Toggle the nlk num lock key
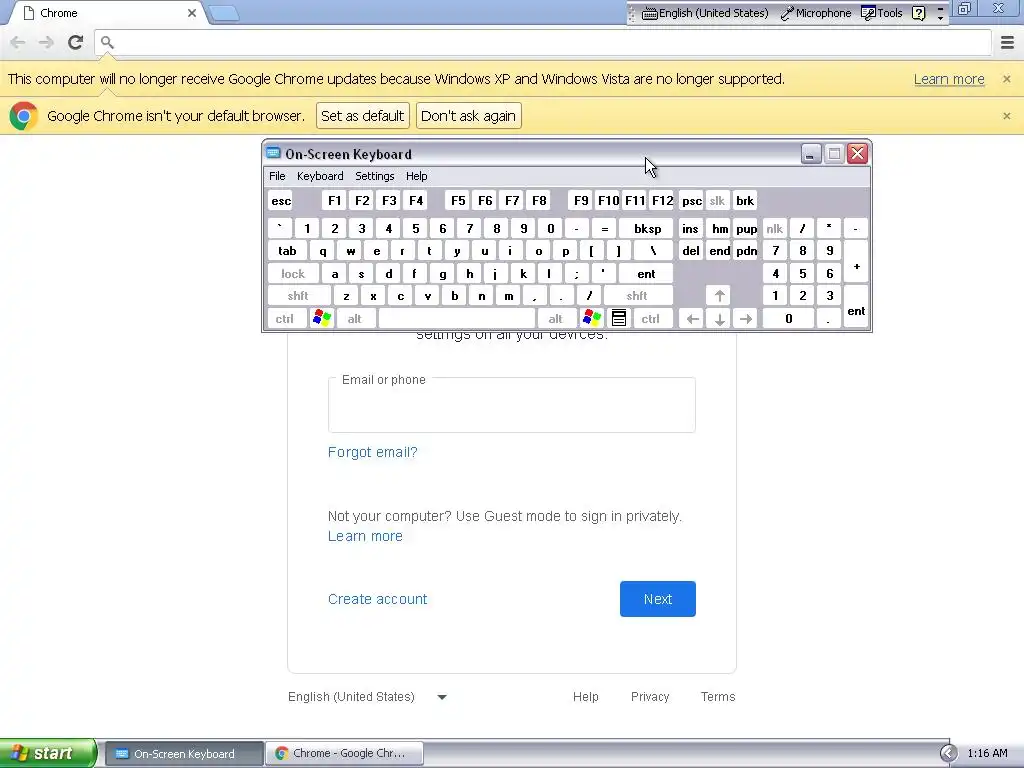The height and width of the screenshot is (768, 1024). 775,229
